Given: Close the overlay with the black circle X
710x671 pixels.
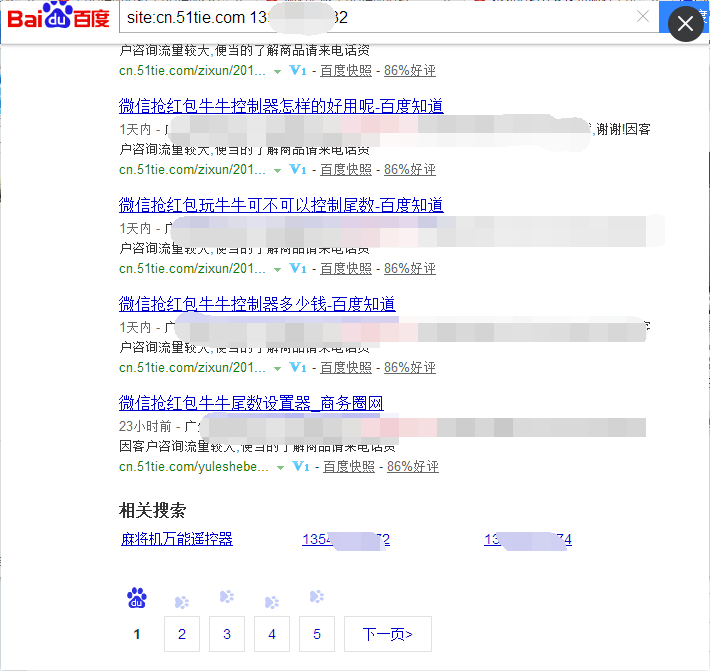Looking at the screenshot, I should [x=685, y=24].
